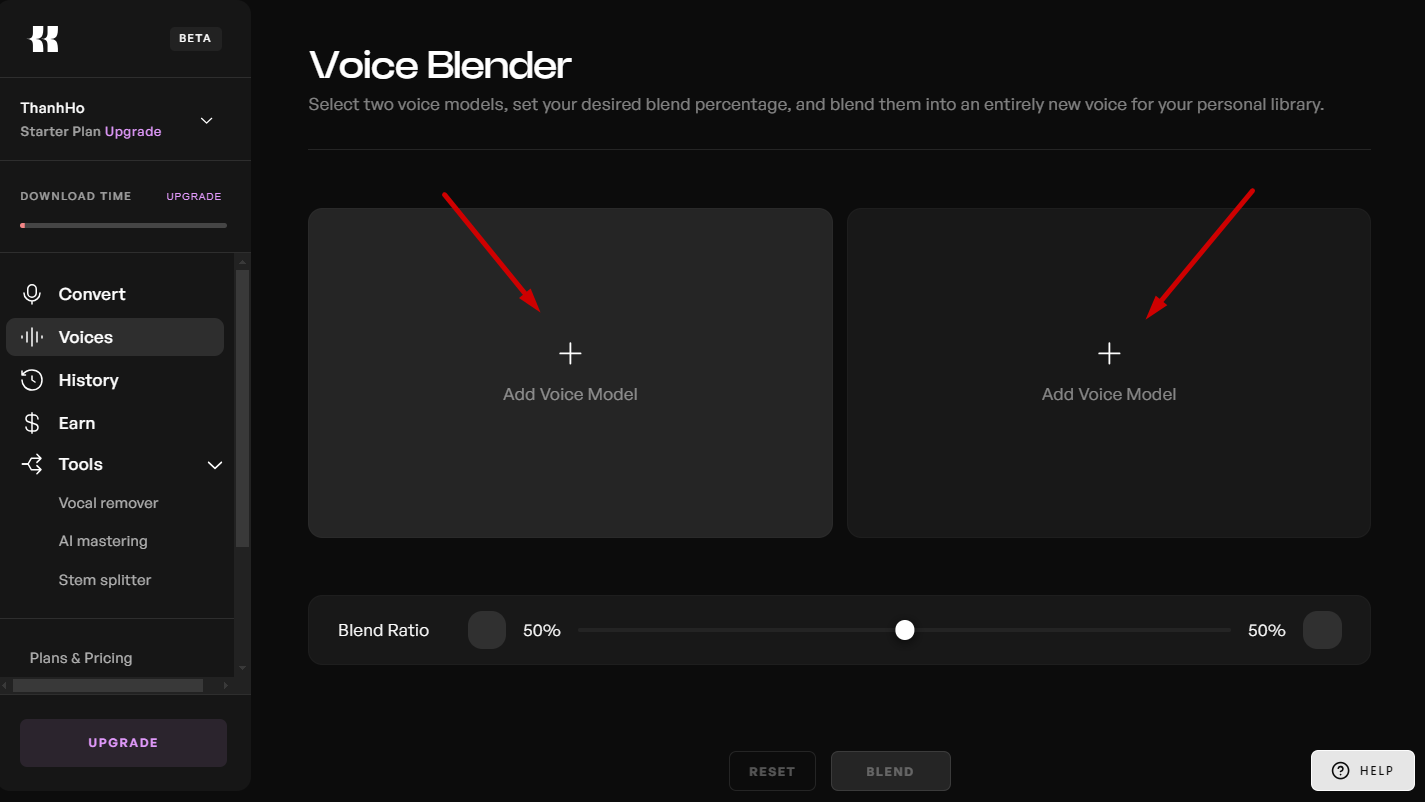Click the Kits logo icon in sidebar
Screen dimensions: 1425x802
(x=44, y=39)
